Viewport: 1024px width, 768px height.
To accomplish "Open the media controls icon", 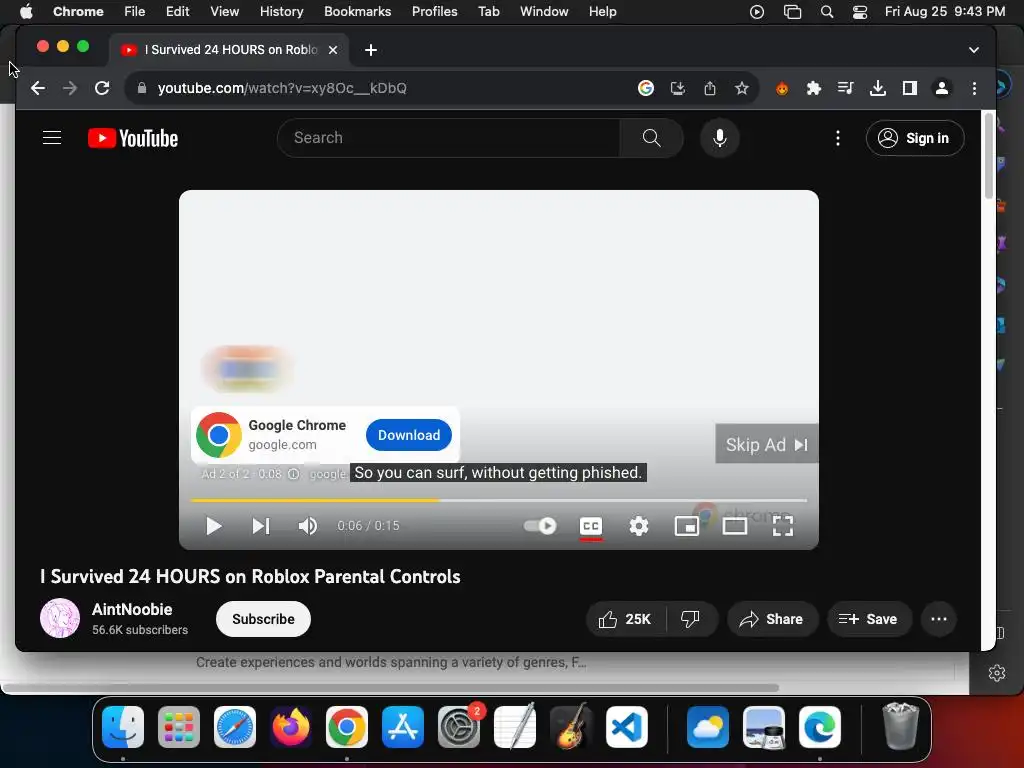I will tap(845, 88).
